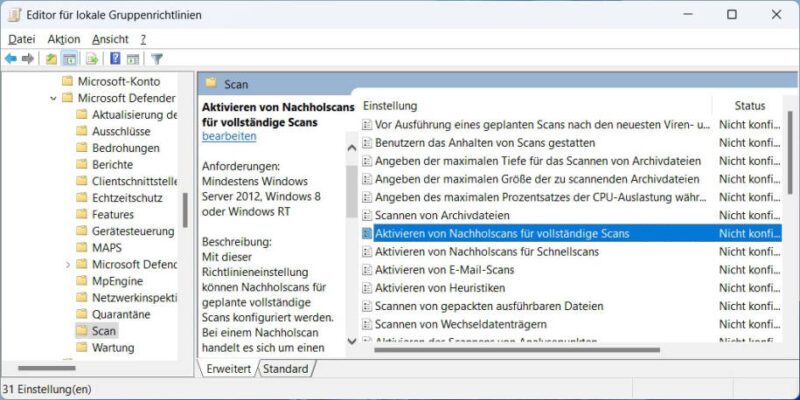This screenshot has height=400, width=800.
Task: Open help via the blue question mark icon
Action: pos(116,58)
